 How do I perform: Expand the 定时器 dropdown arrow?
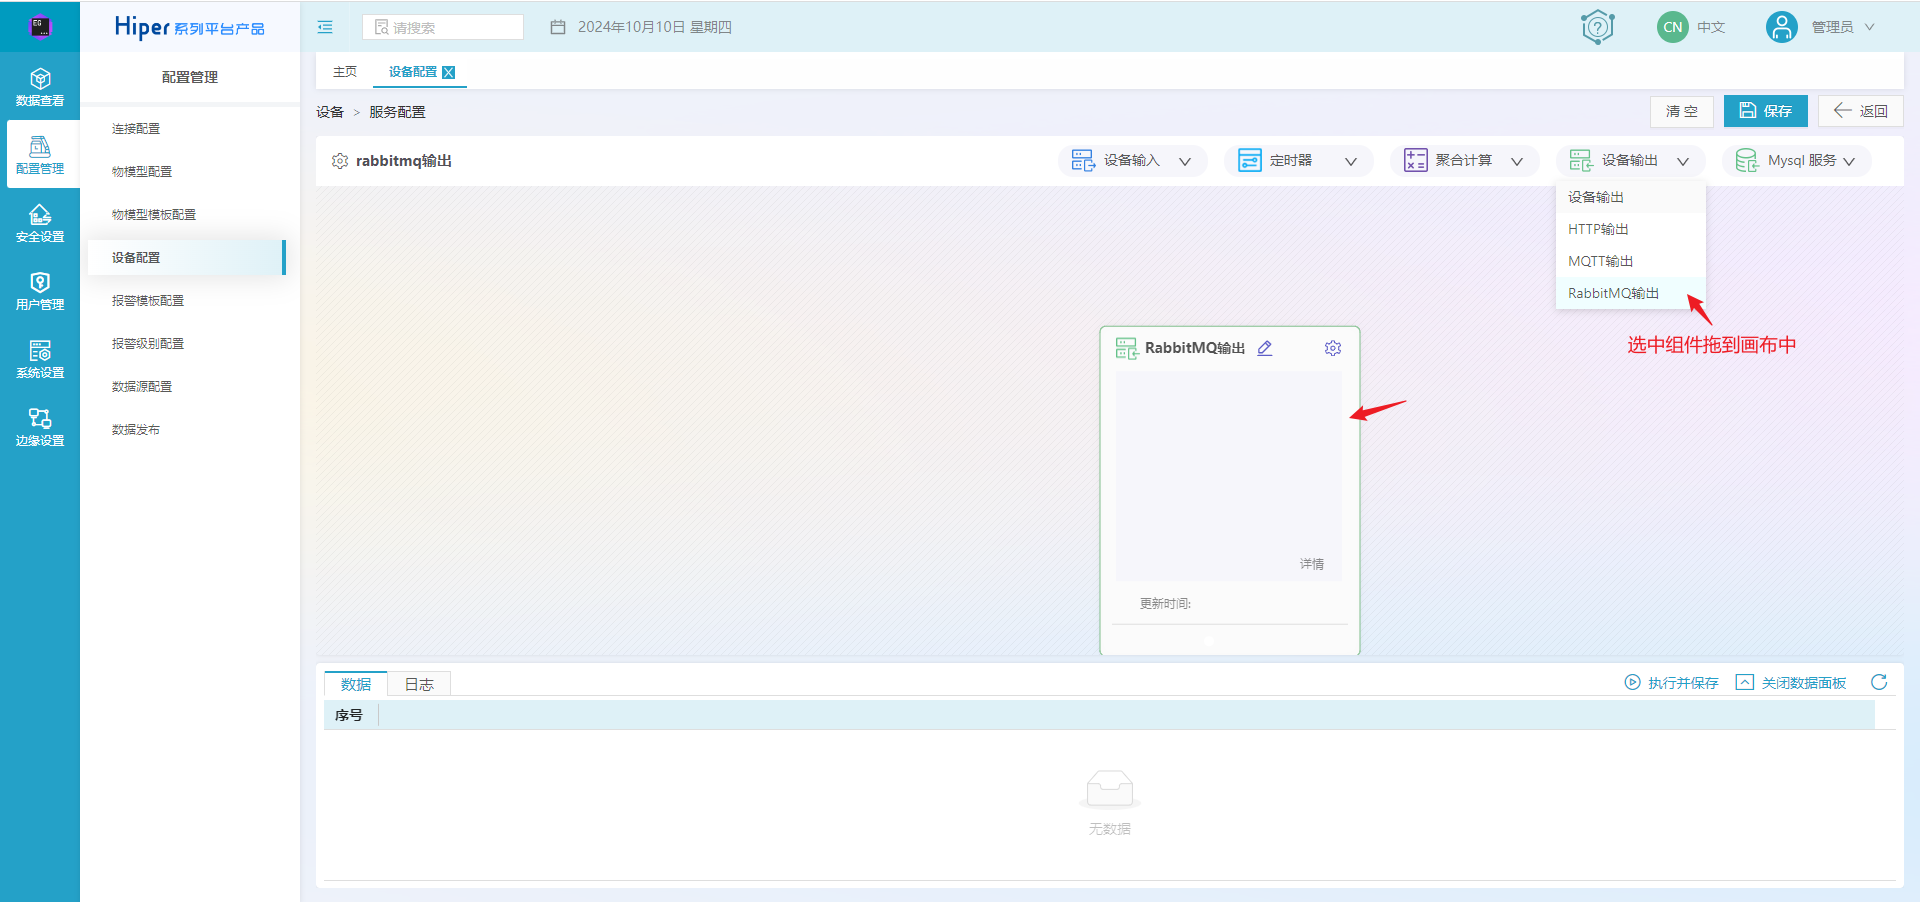[1351, 161]
